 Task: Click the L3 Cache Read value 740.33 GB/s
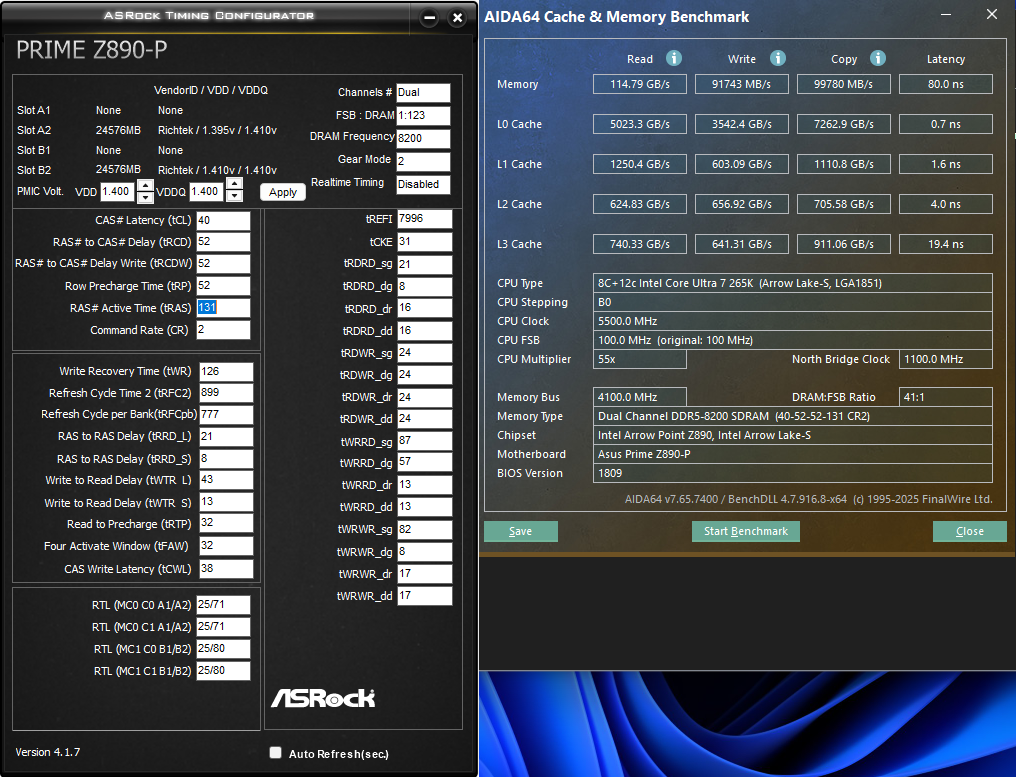[640, 244]
